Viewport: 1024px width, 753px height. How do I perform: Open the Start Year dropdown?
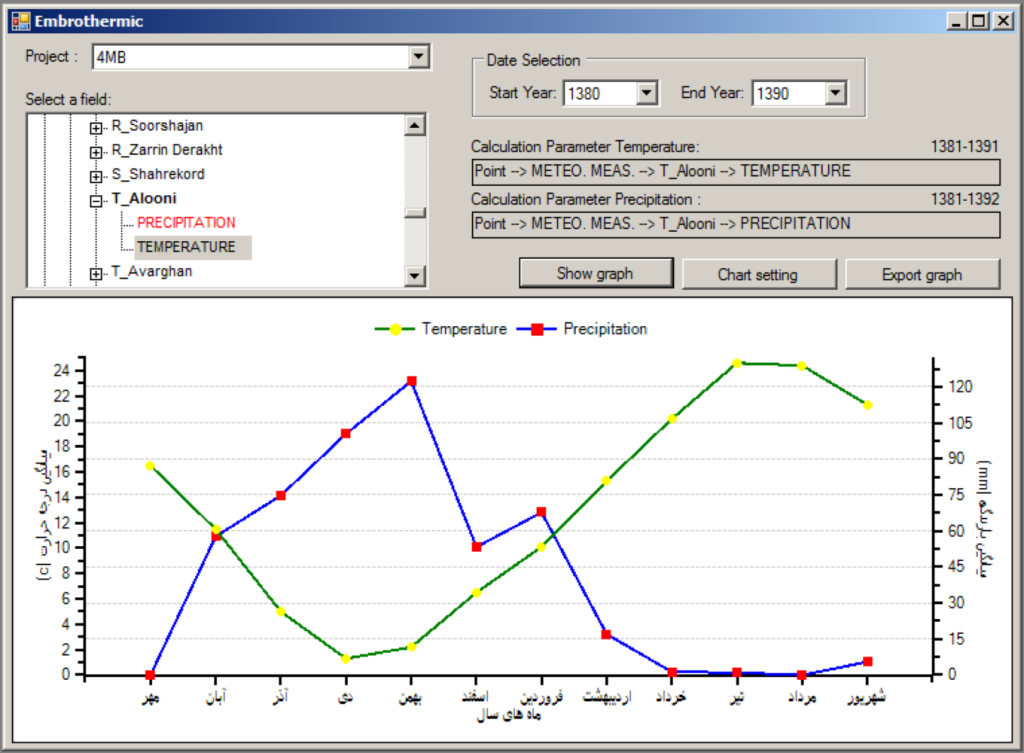[646, 93]
